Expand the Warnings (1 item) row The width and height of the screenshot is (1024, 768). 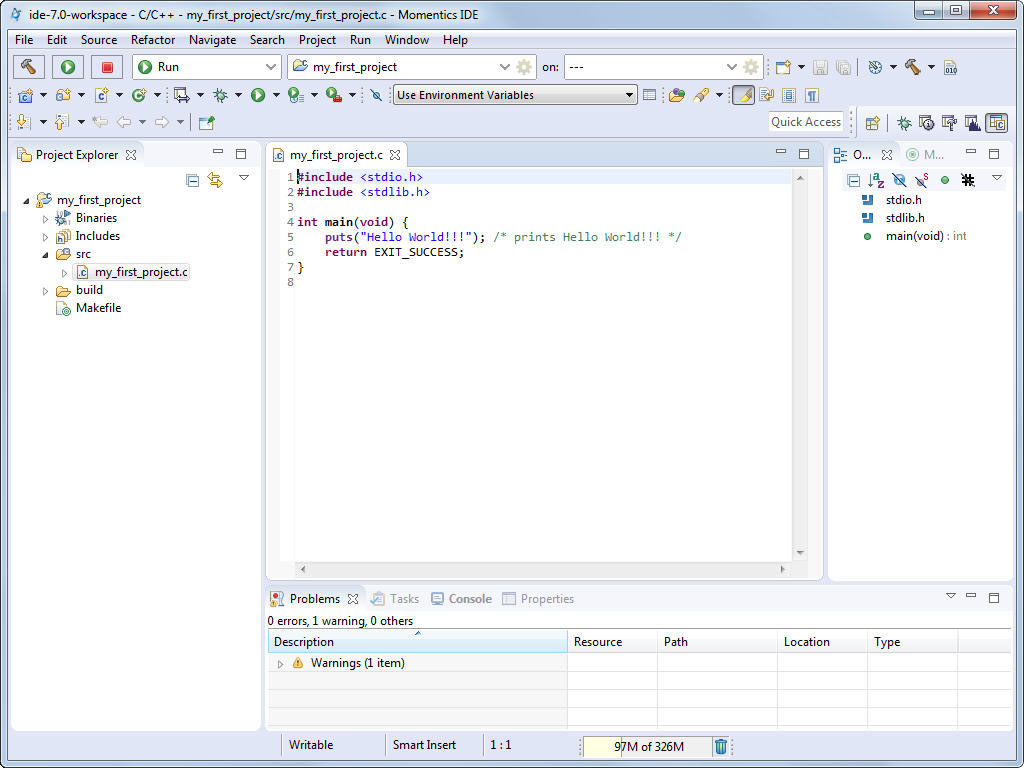(x=280, y=664)
